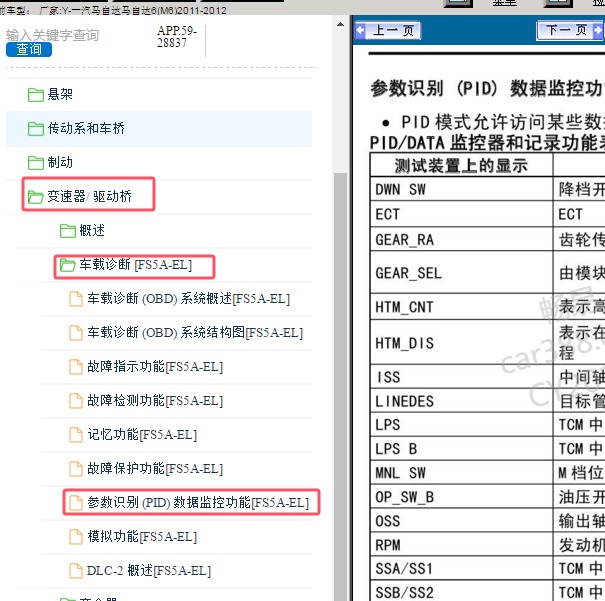
Task: Click the APP.59-28837 code text
Action: (x=177, y=37)
